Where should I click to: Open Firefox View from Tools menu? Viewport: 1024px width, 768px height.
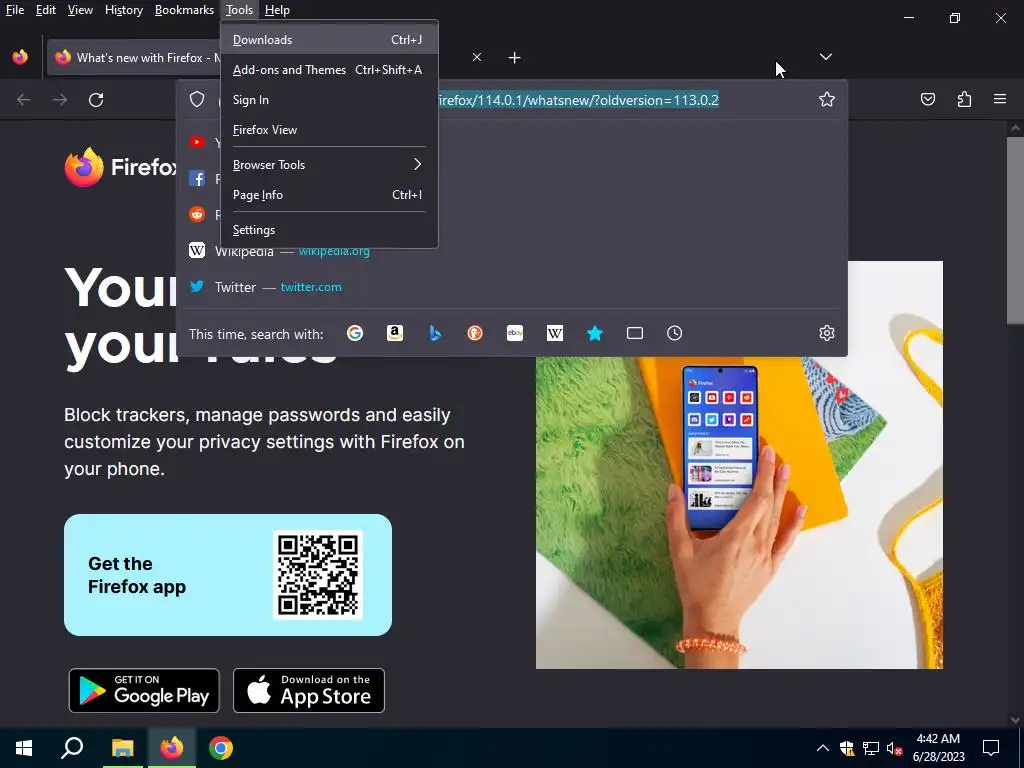[328, 130]
